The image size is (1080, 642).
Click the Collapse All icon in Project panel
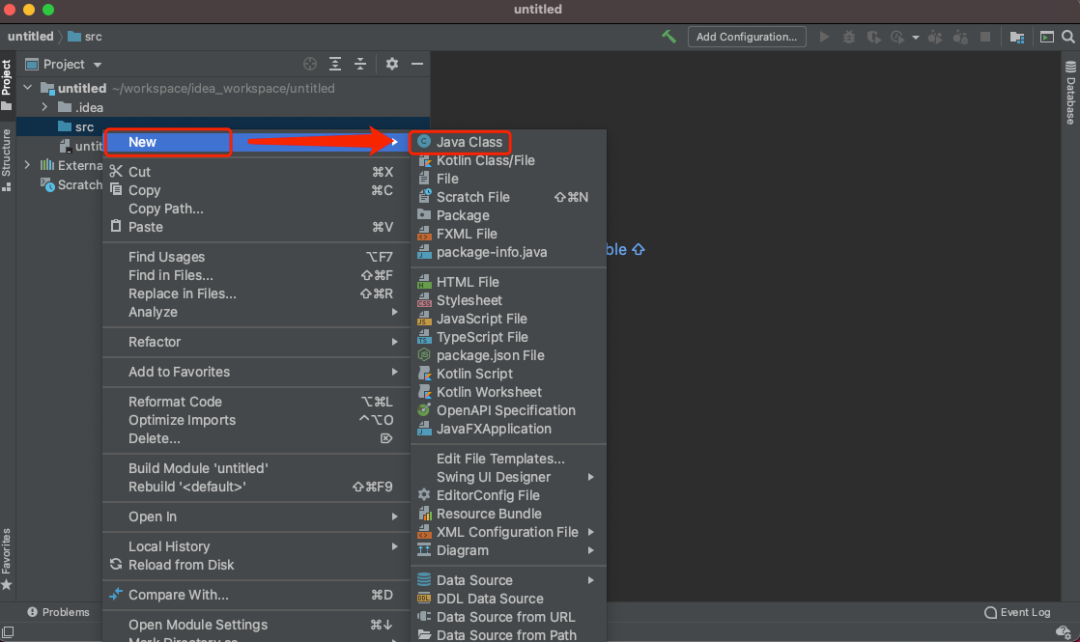pyautogui.click(x=360, y=64)
